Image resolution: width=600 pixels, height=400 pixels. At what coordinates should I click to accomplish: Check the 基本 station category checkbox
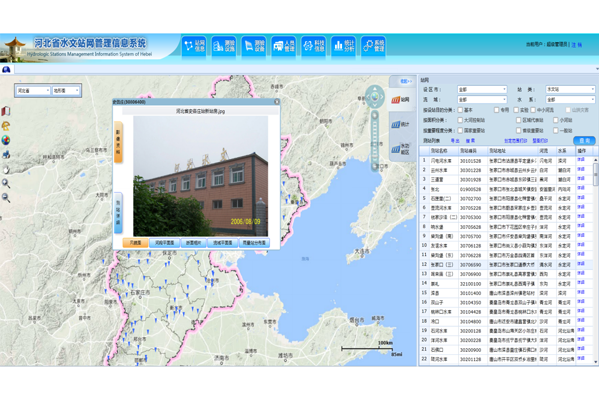(x=461, y=111)
